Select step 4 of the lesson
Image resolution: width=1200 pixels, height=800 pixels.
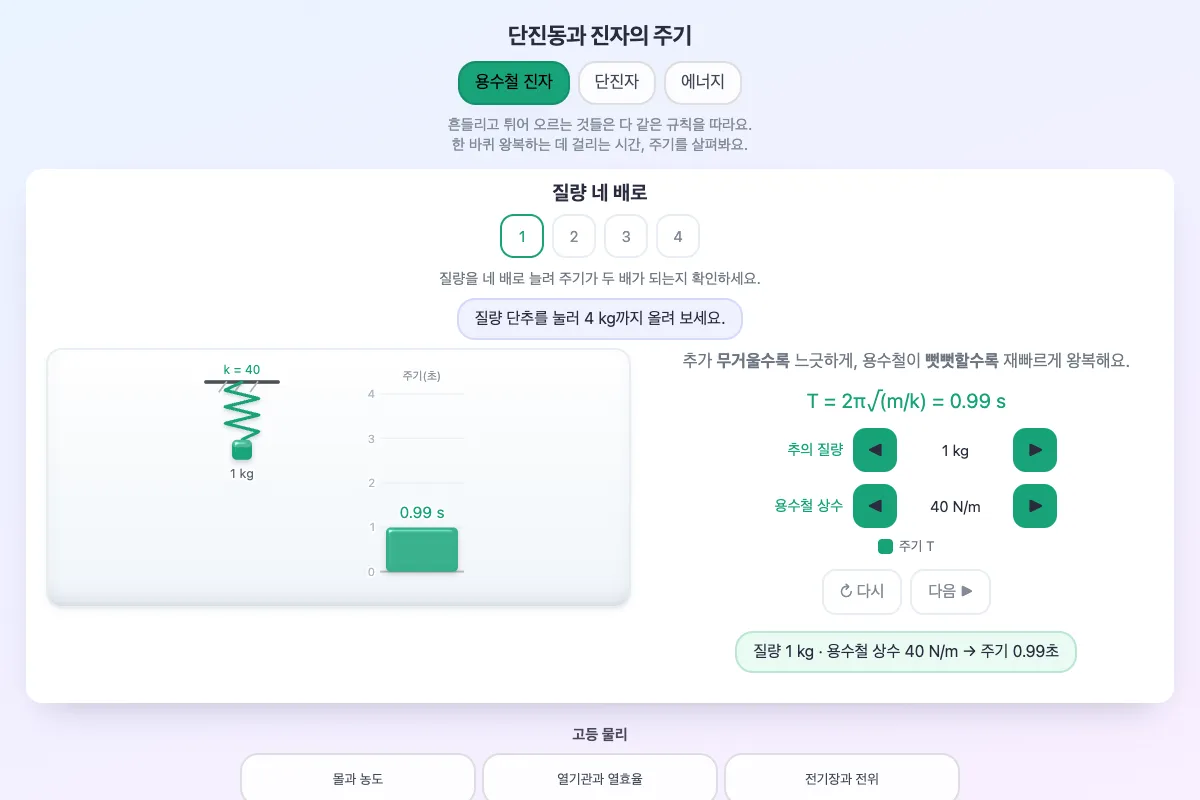(678, 237)
